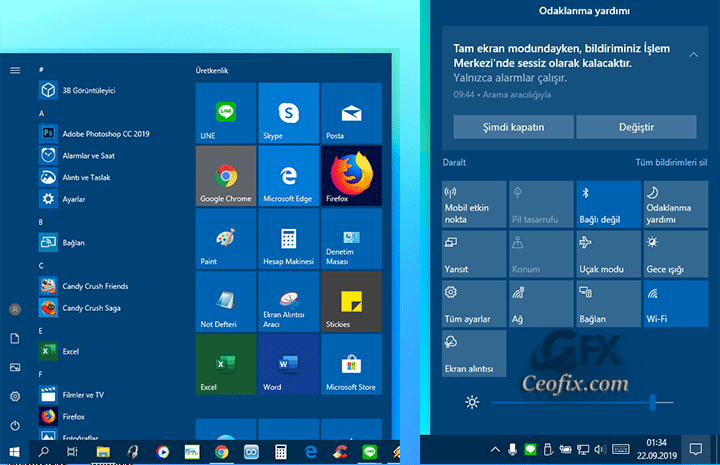Viewport: 720px width, 465px height.
Task: Open Ekran Alıntısı Aracı tile
Action: coord(289,302)
